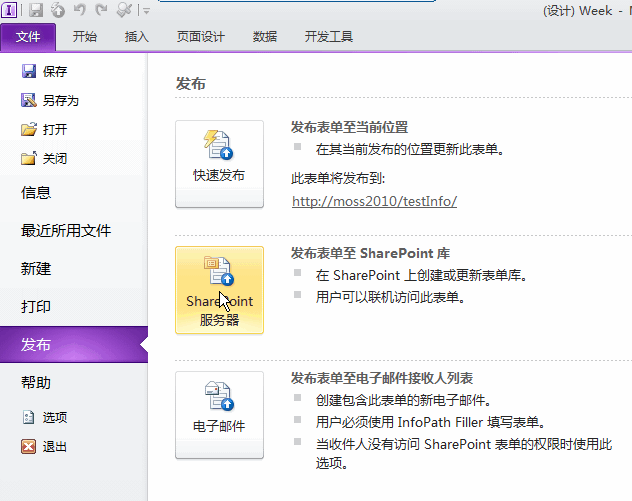Open the Customize Quick Access Toolbar dropdown
The width and height of the screenshot is (632, 501).
[x=146, y=12]
